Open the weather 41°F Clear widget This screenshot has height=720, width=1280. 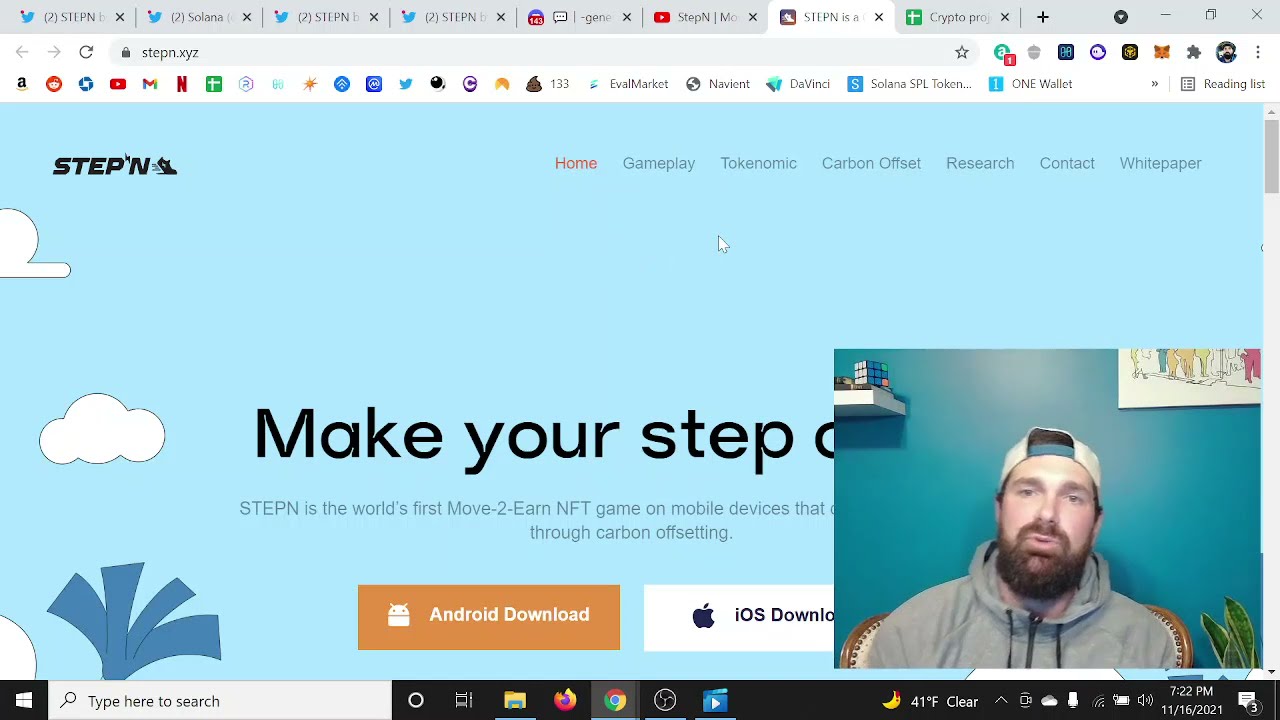click(x=930, y=701)
